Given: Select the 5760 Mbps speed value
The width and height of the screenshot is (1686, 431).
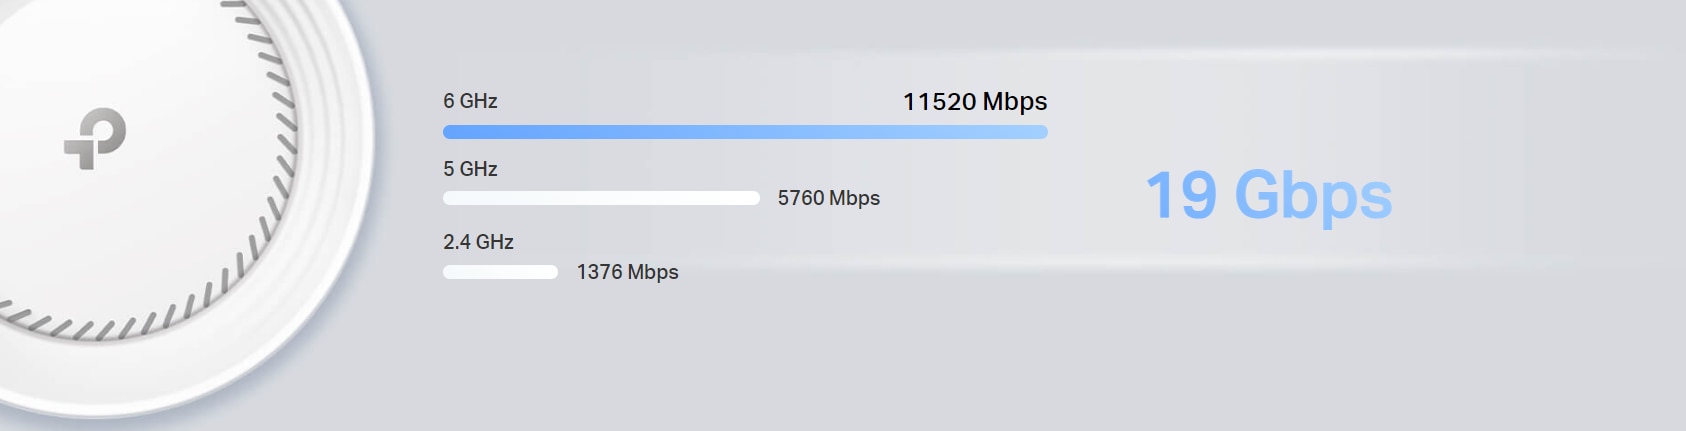Looking at the screenshot, I should pos(829,198).
